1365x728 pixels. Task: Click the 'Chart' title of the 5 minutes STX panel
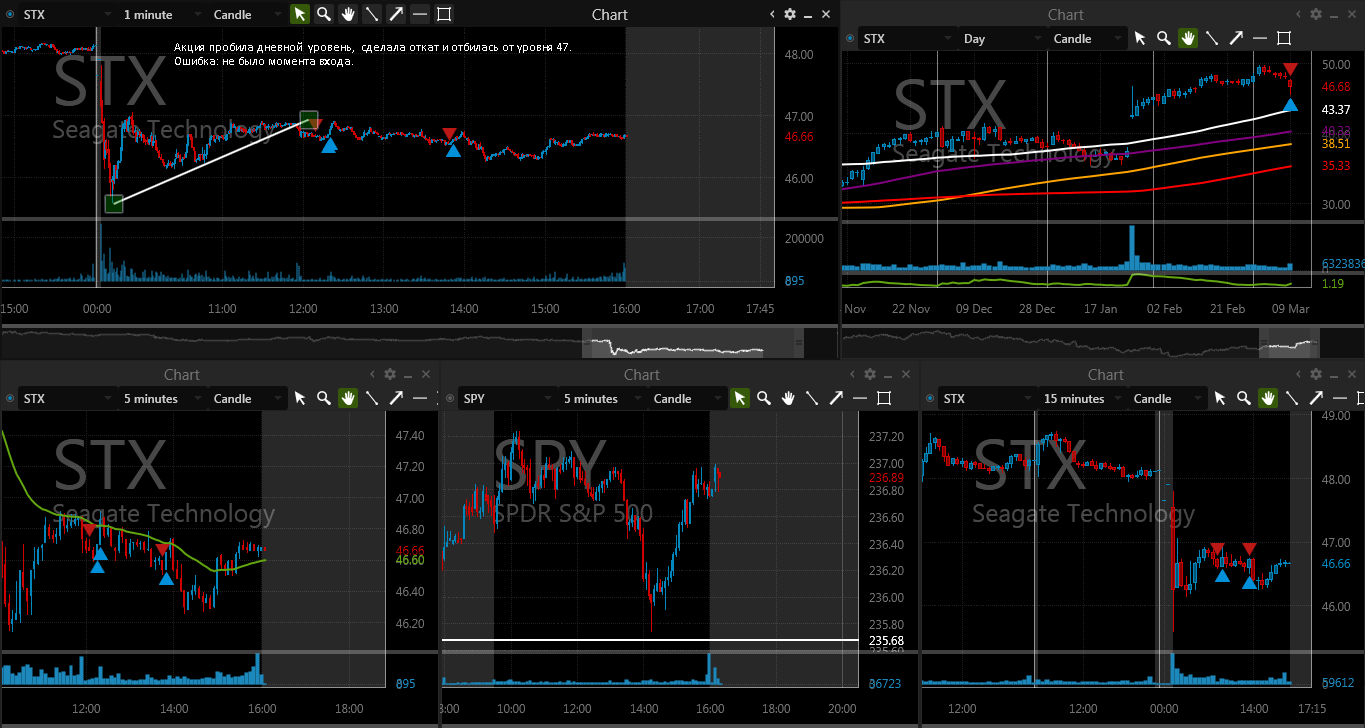[x=182, y=374]
